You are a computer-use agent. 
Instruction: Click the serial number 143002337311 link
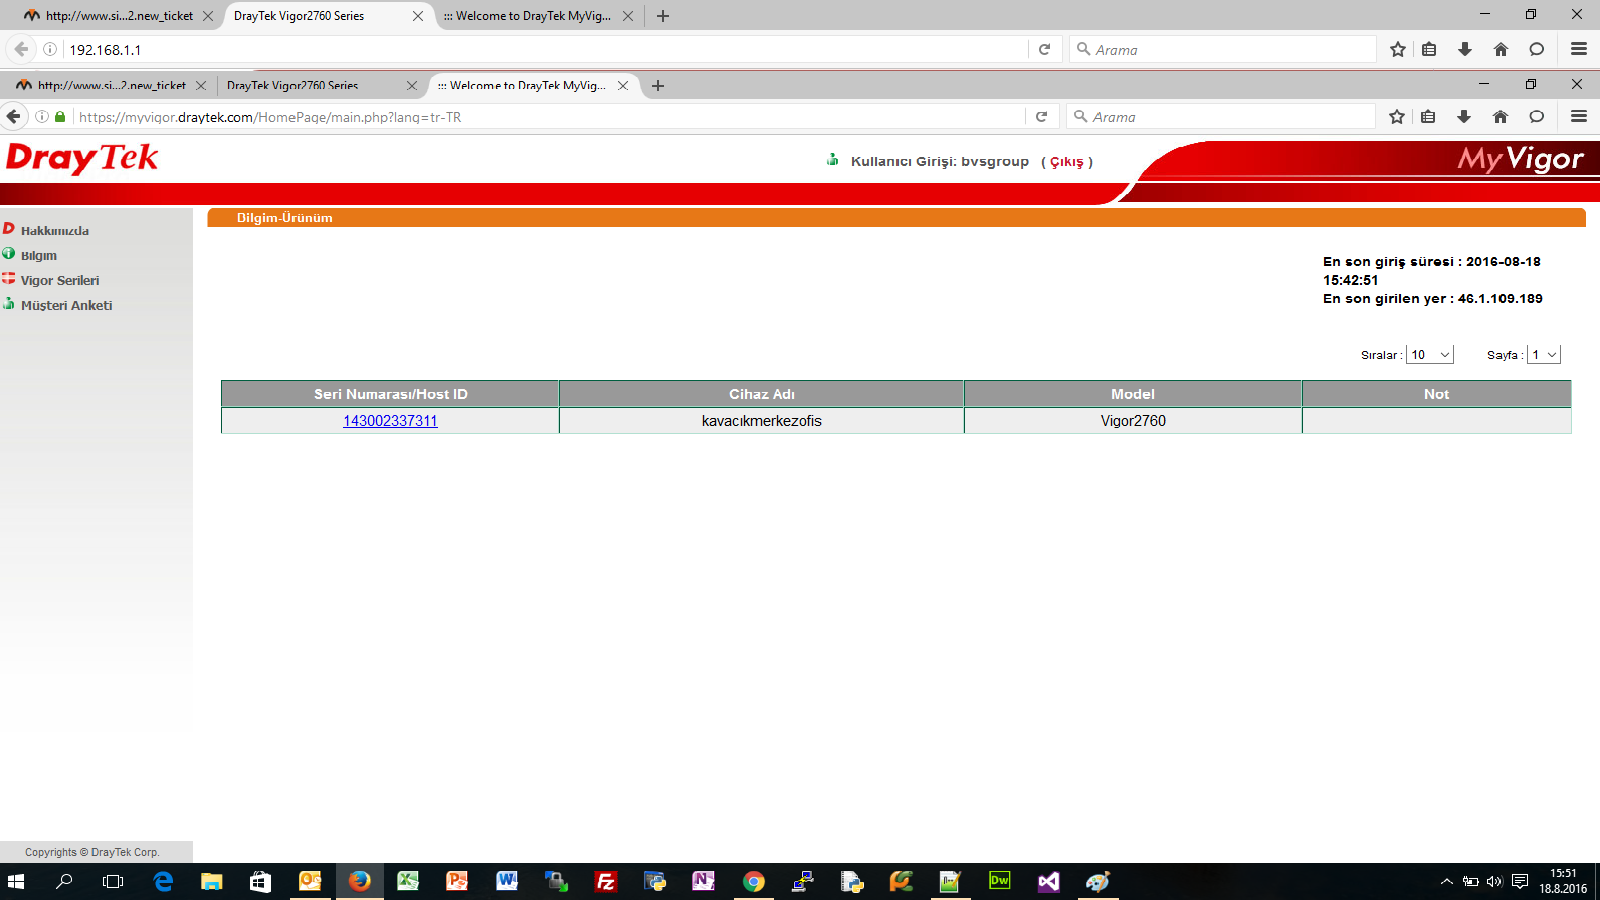click(x=390, y=421)
